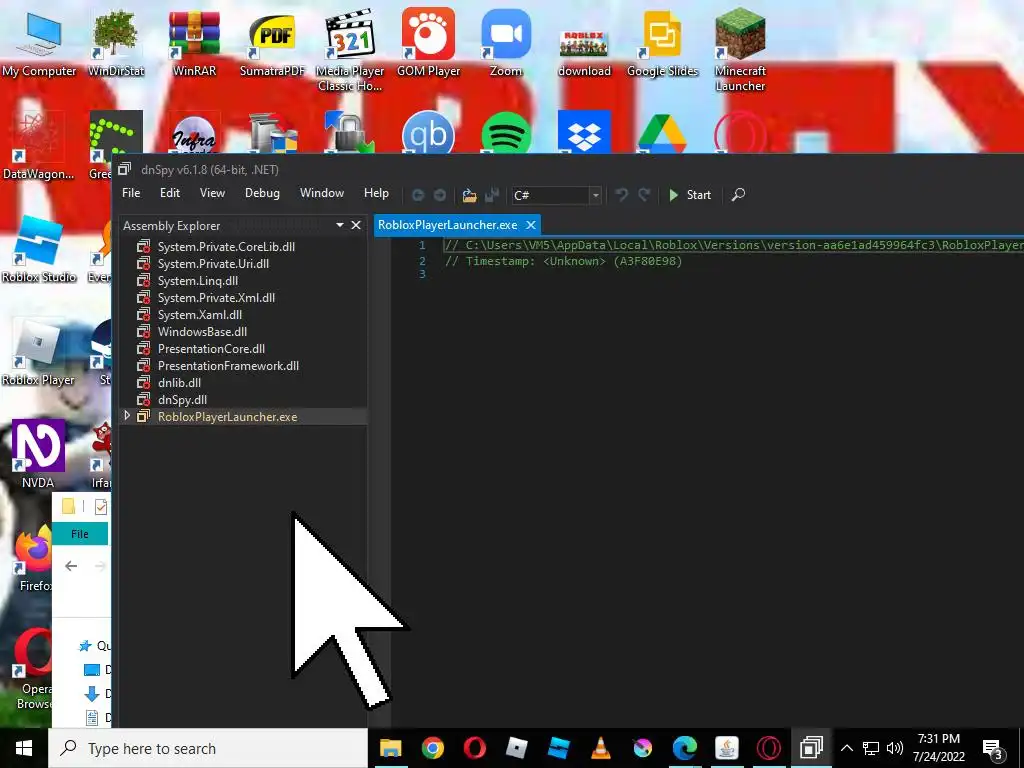
Task: Click the Windows Start button
Action: (x=24, y=748)
